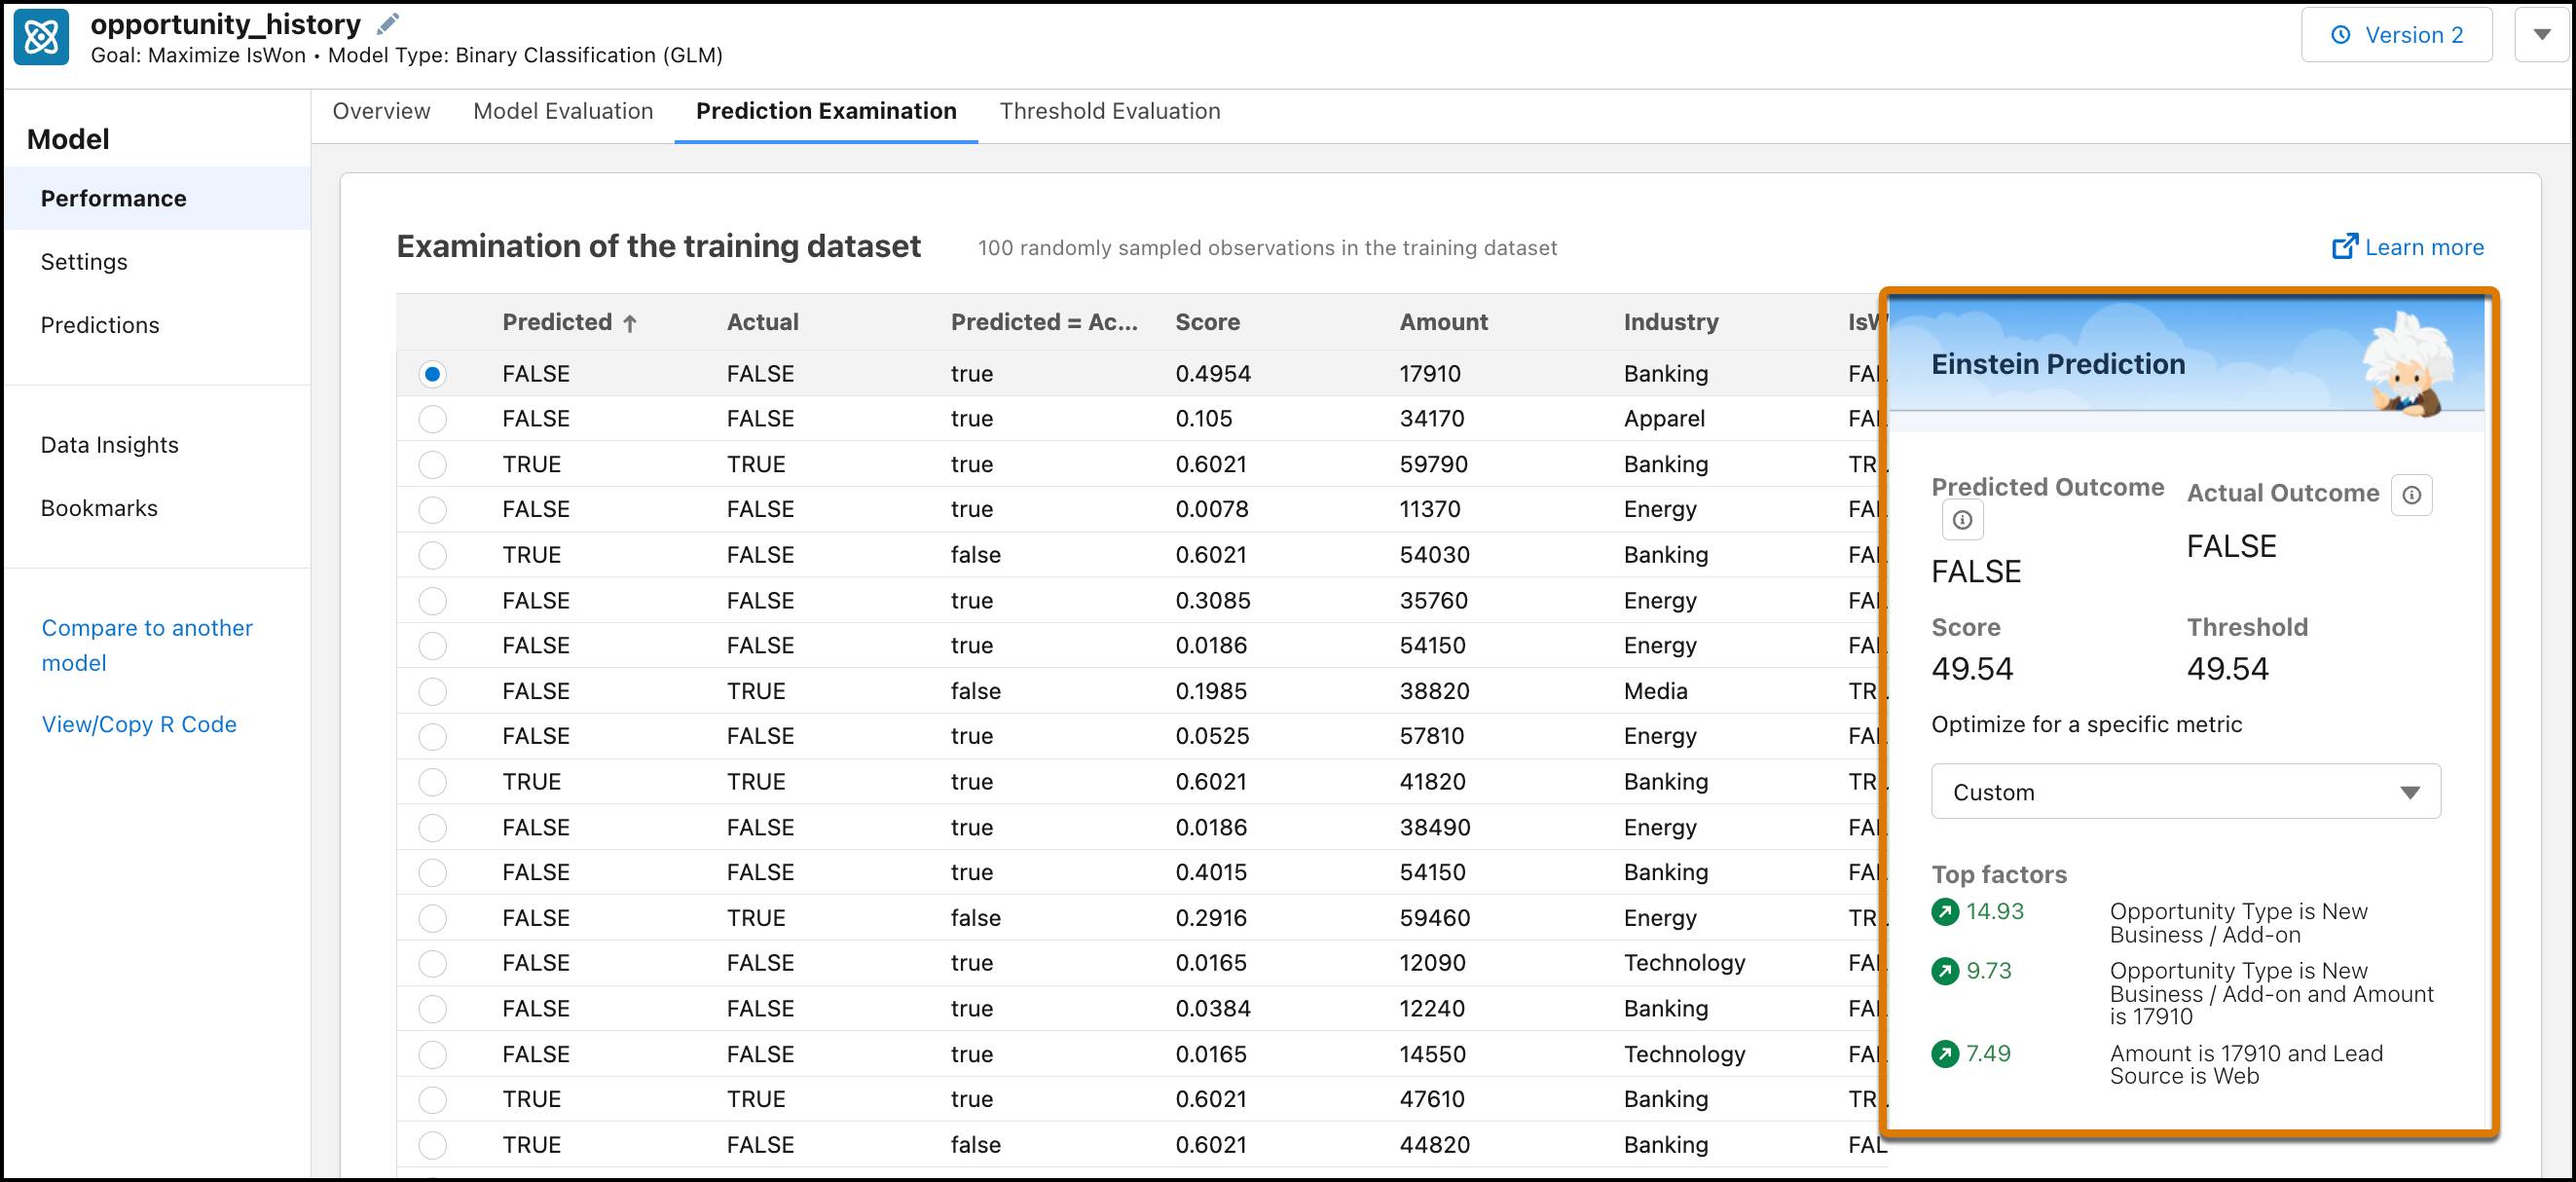Click the green arrow icon beside 14.93
Viewport: 2576px width, 1182px height.
click(x=1945, y=912)
